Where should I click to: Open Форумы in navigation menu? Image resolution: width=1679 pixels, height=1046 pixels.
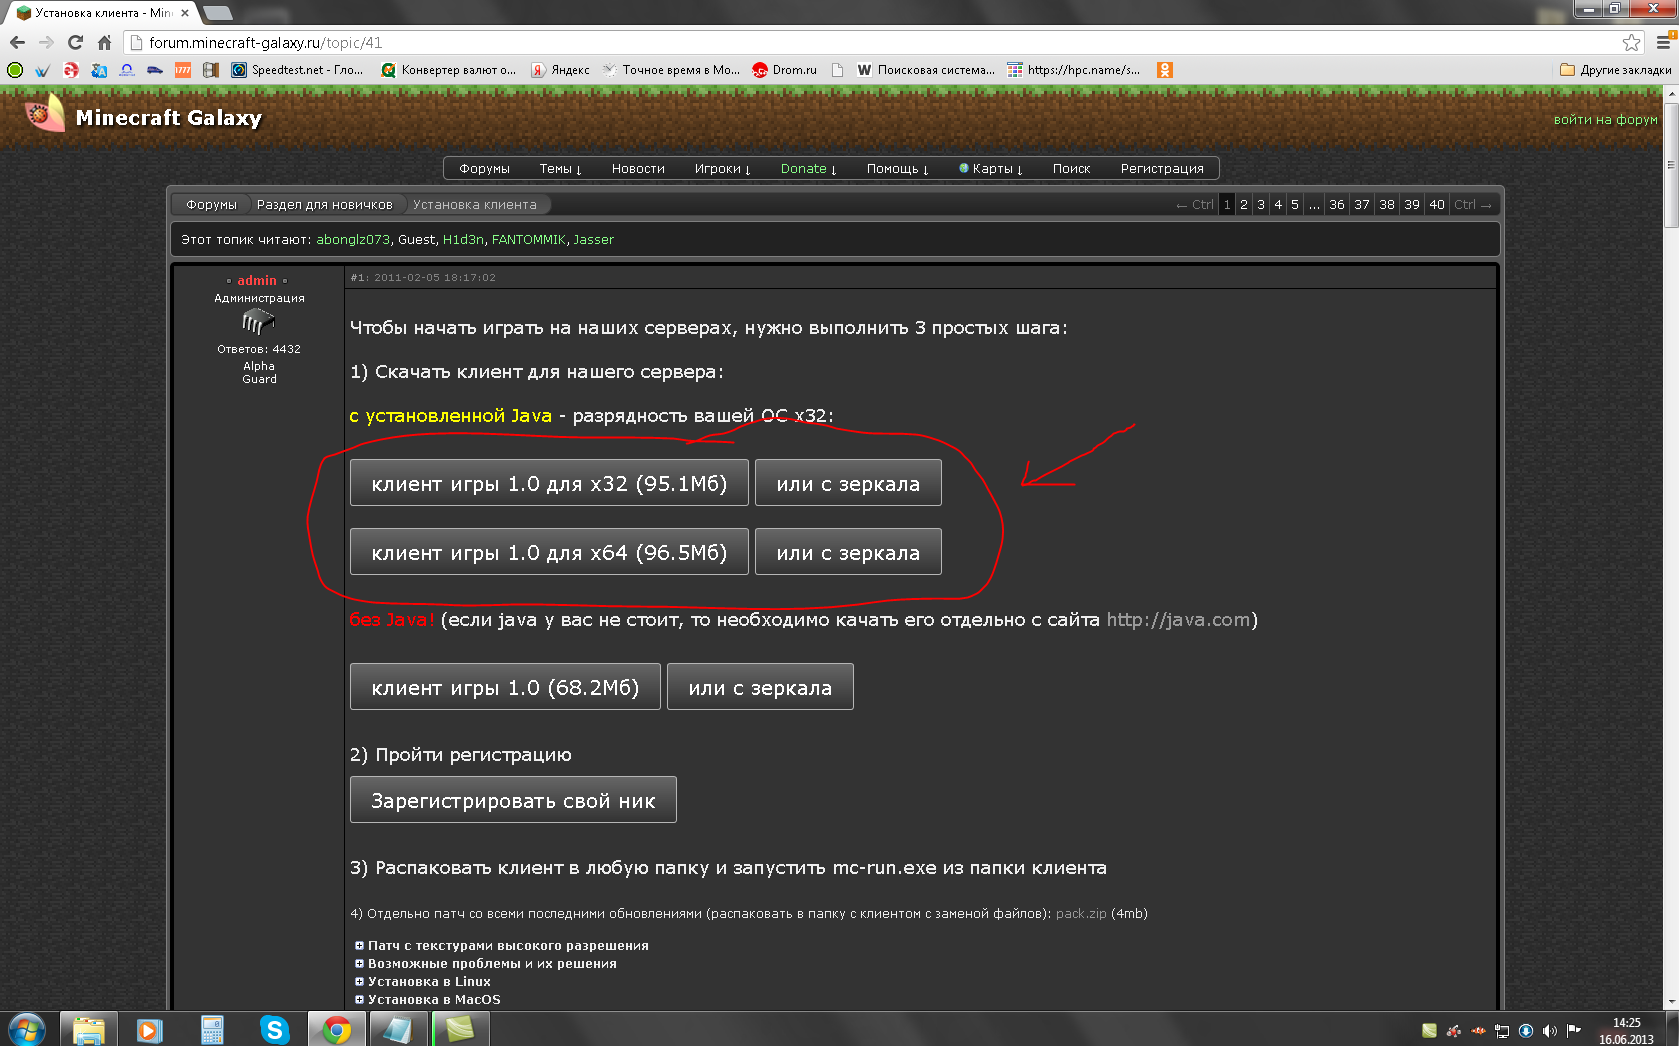[x=484, y=169]
